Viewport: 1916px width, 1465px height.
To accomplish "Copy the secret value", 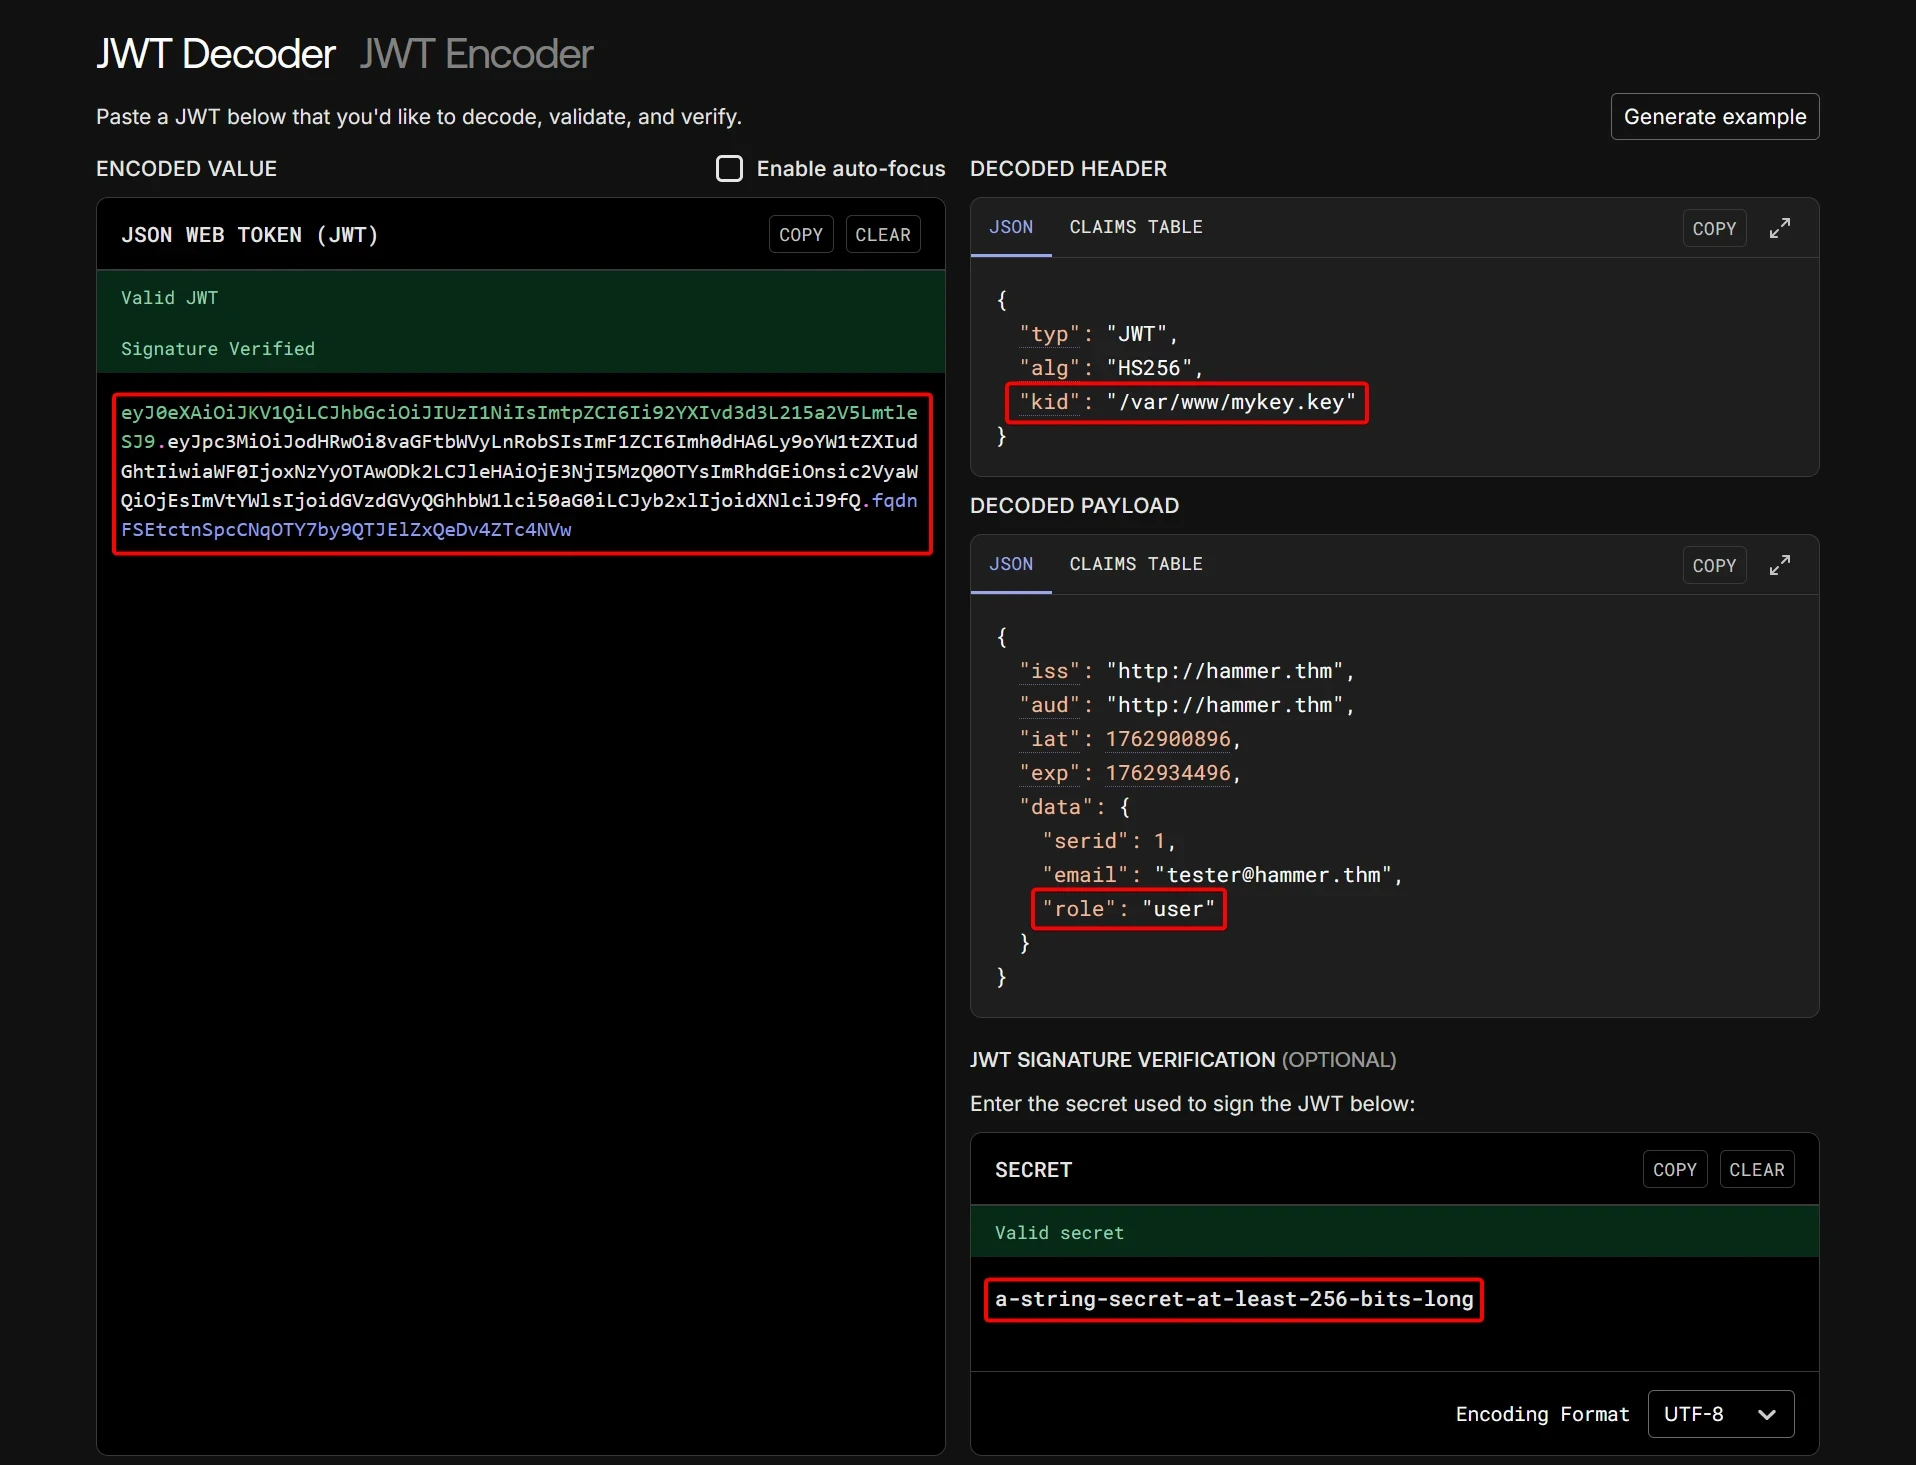I will tap(1674, 1170).
